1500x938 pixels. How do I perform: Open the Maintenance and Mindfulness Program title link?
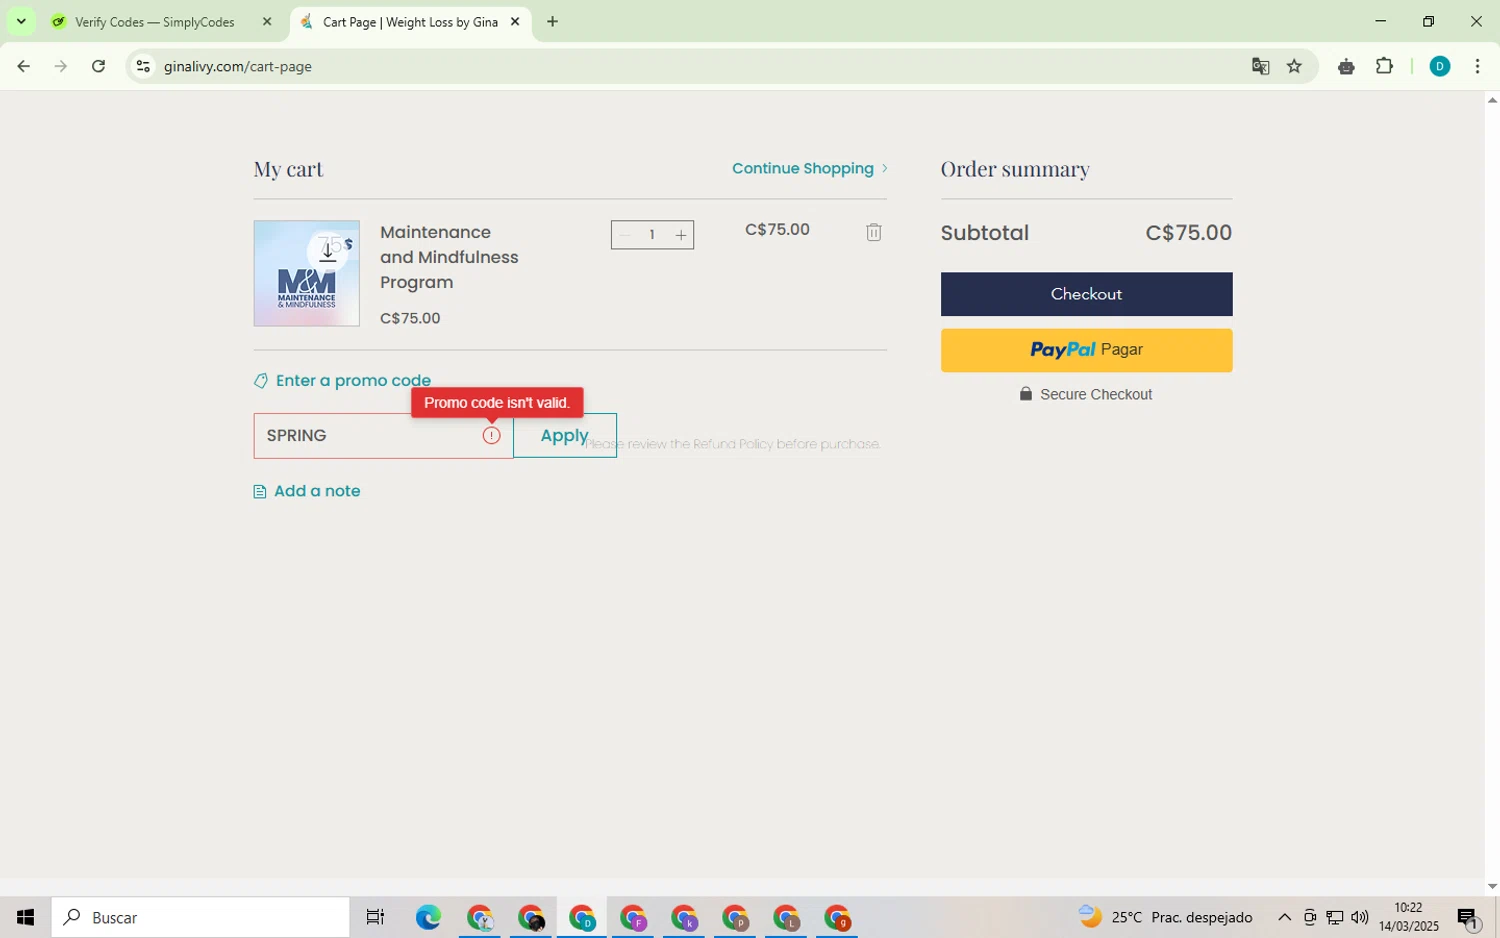tap(449, 257)
